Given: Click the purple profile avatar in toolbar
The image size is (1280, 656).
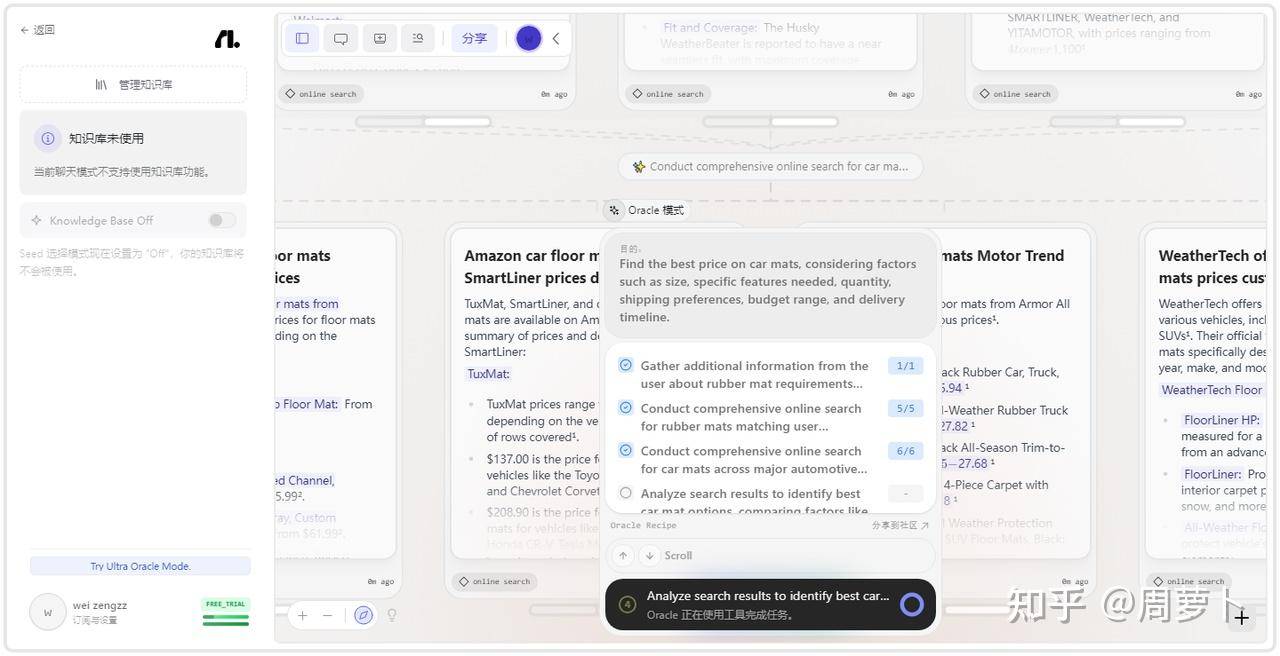Looking at the screenshot, I should point(529,38).
